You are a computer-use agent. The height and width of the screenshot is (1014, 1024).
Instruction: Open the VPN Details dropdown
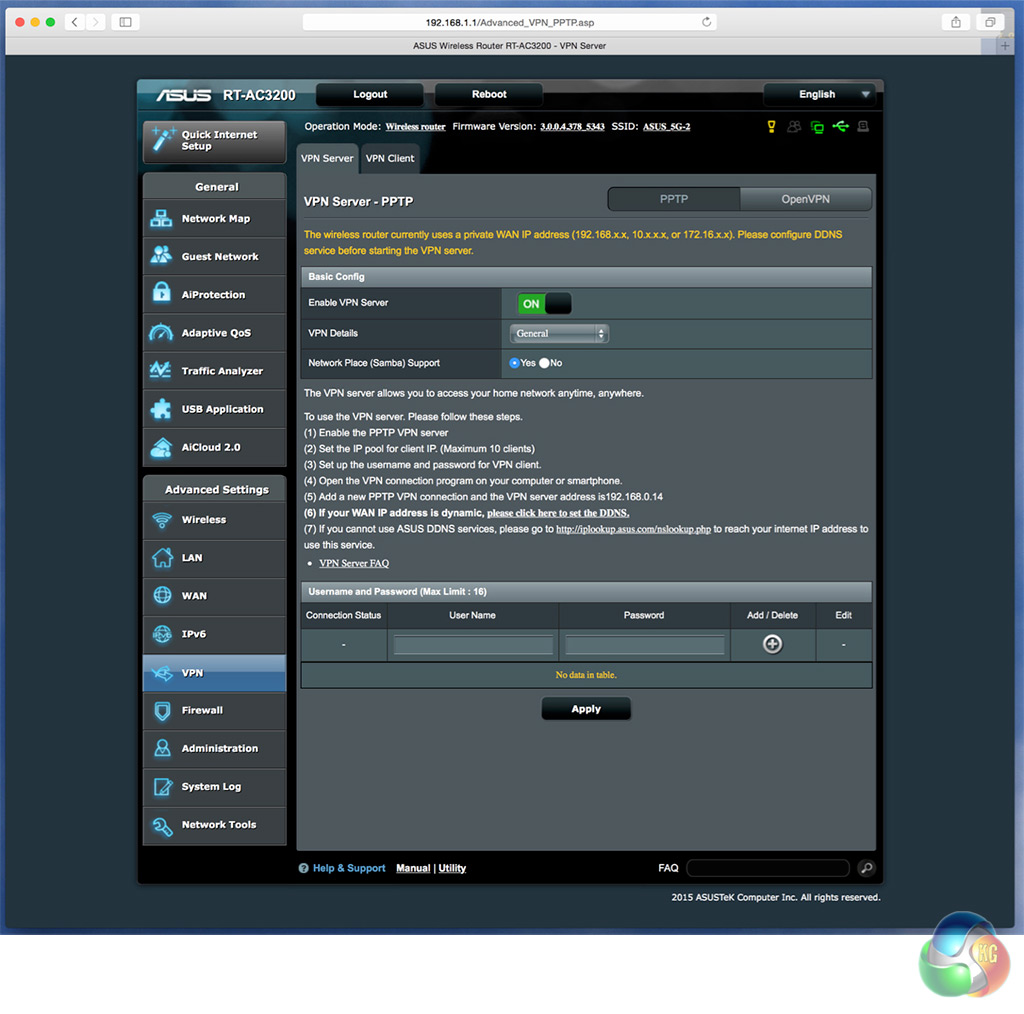(559, 334)
